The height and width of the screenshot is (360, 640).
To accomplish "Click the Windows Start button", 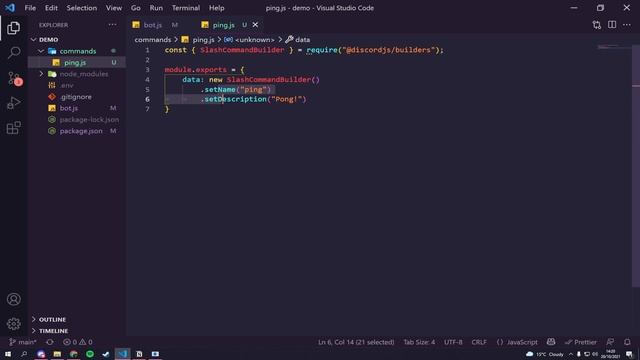I will tap(8, 354).
